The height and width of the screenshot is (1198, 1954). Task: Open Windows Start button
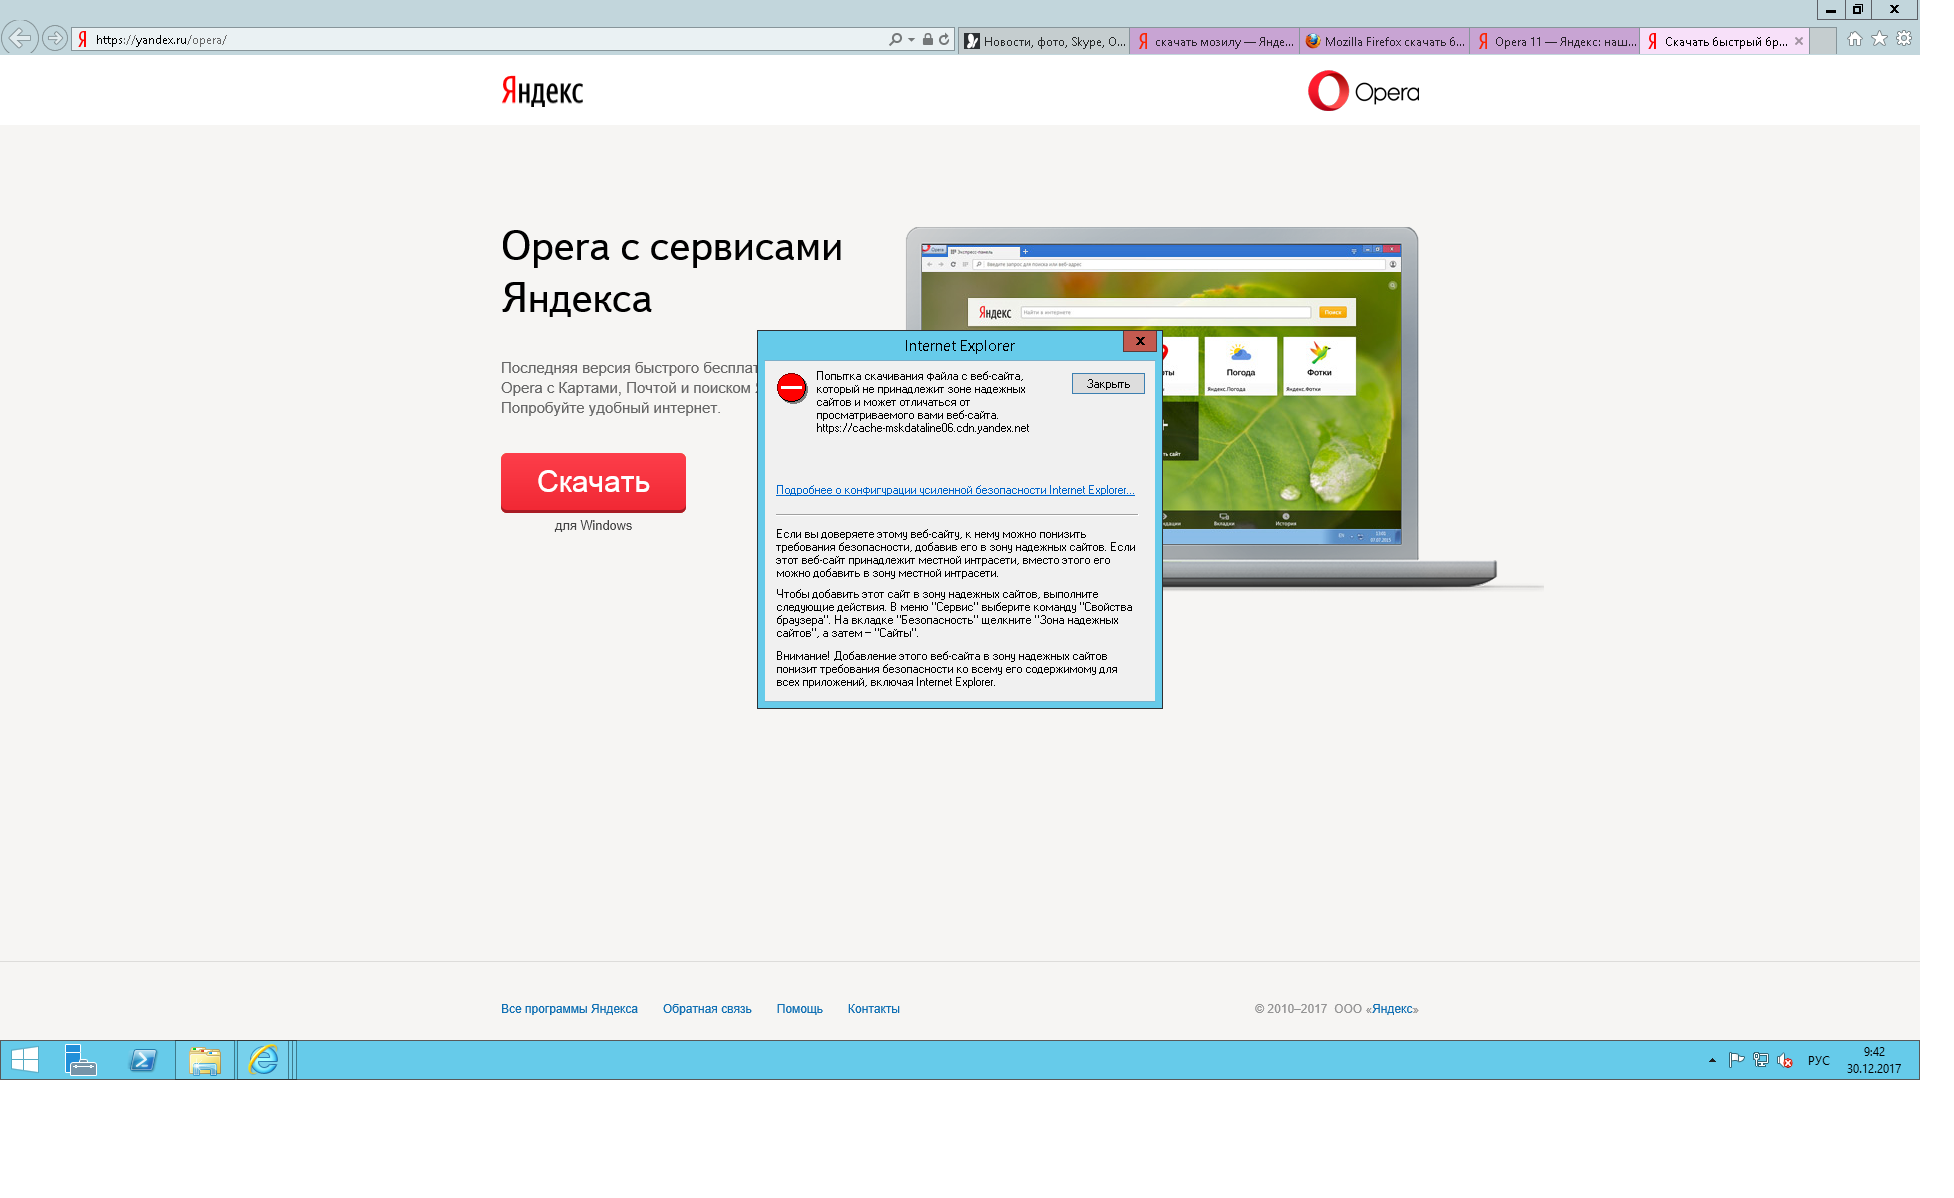(x=25, y=1060)
